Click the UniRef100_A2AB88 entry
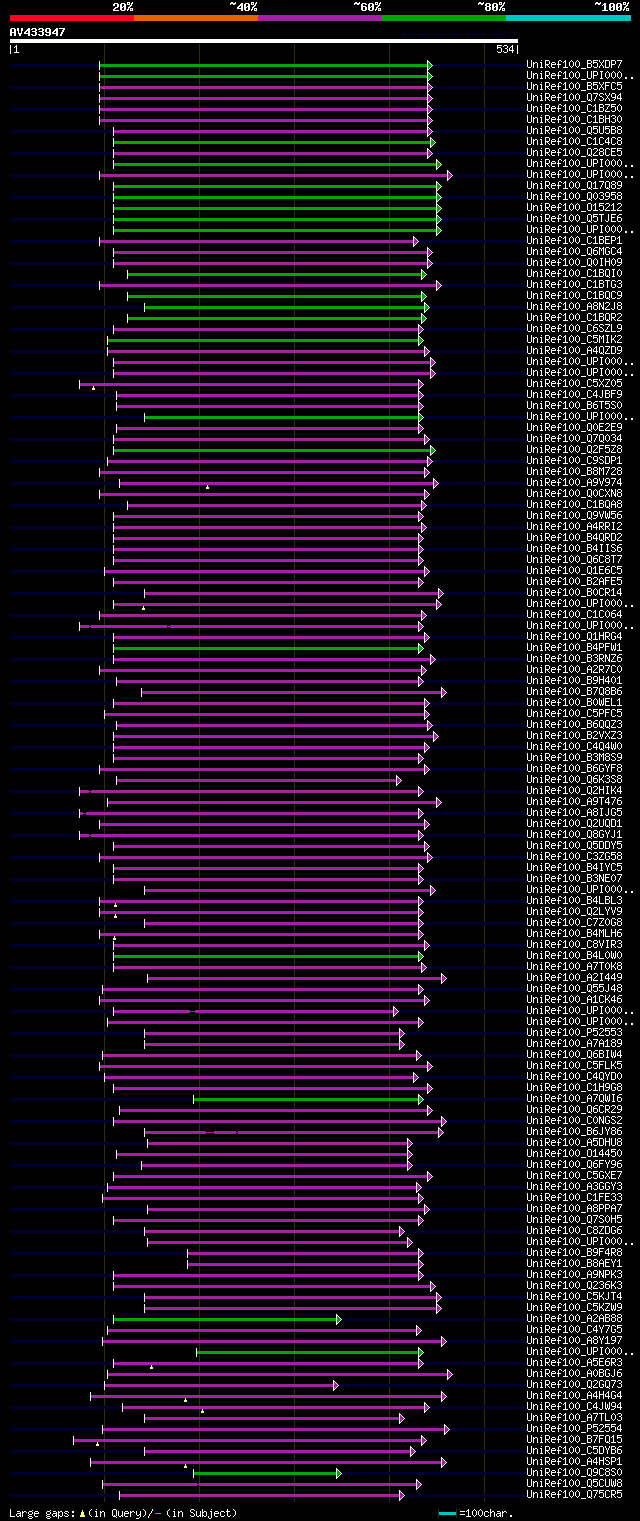640x1521 pixels. (x=574, y=1319)
